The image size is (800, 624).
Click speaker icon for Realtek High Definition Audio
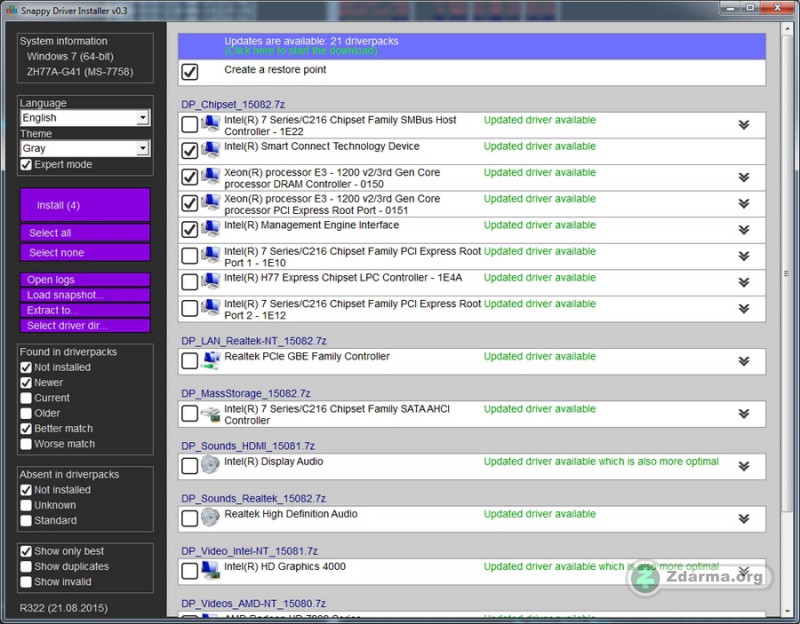pyautogui.click(x=210, y=518)
